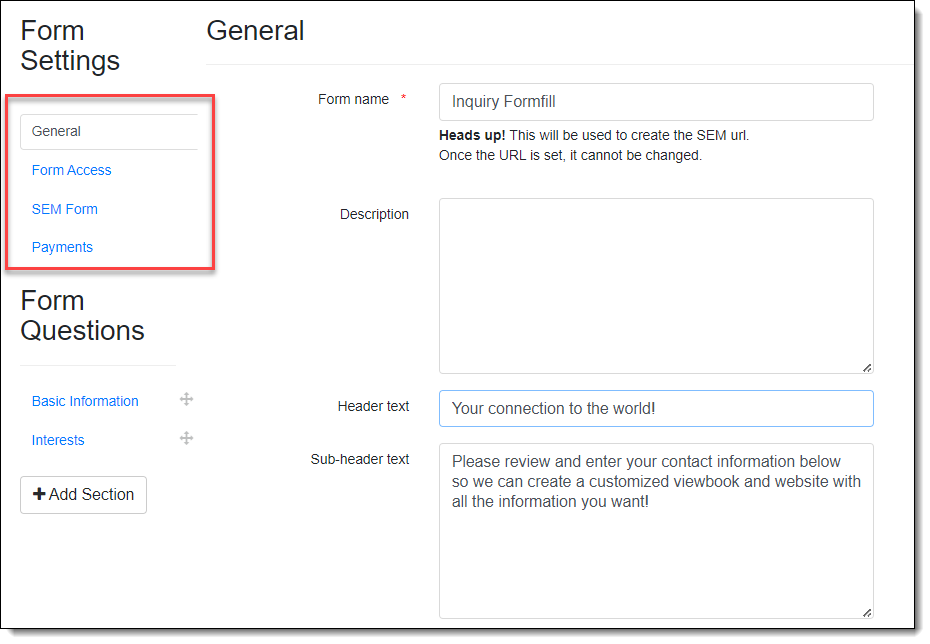The height and width of the screenshot is (644, 930).
Task: Click the Header text label
Action: coord(374,407)
